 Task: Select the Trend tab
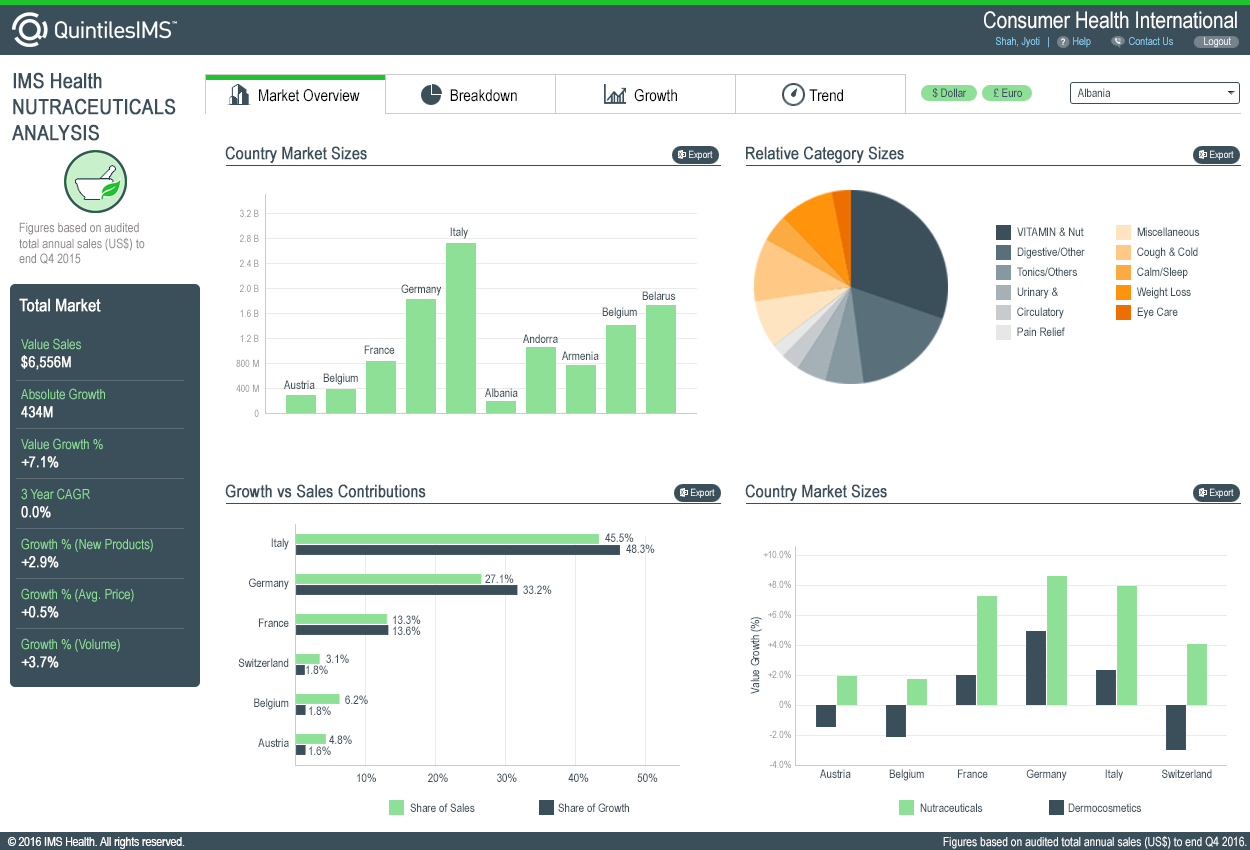coord(820,95)
